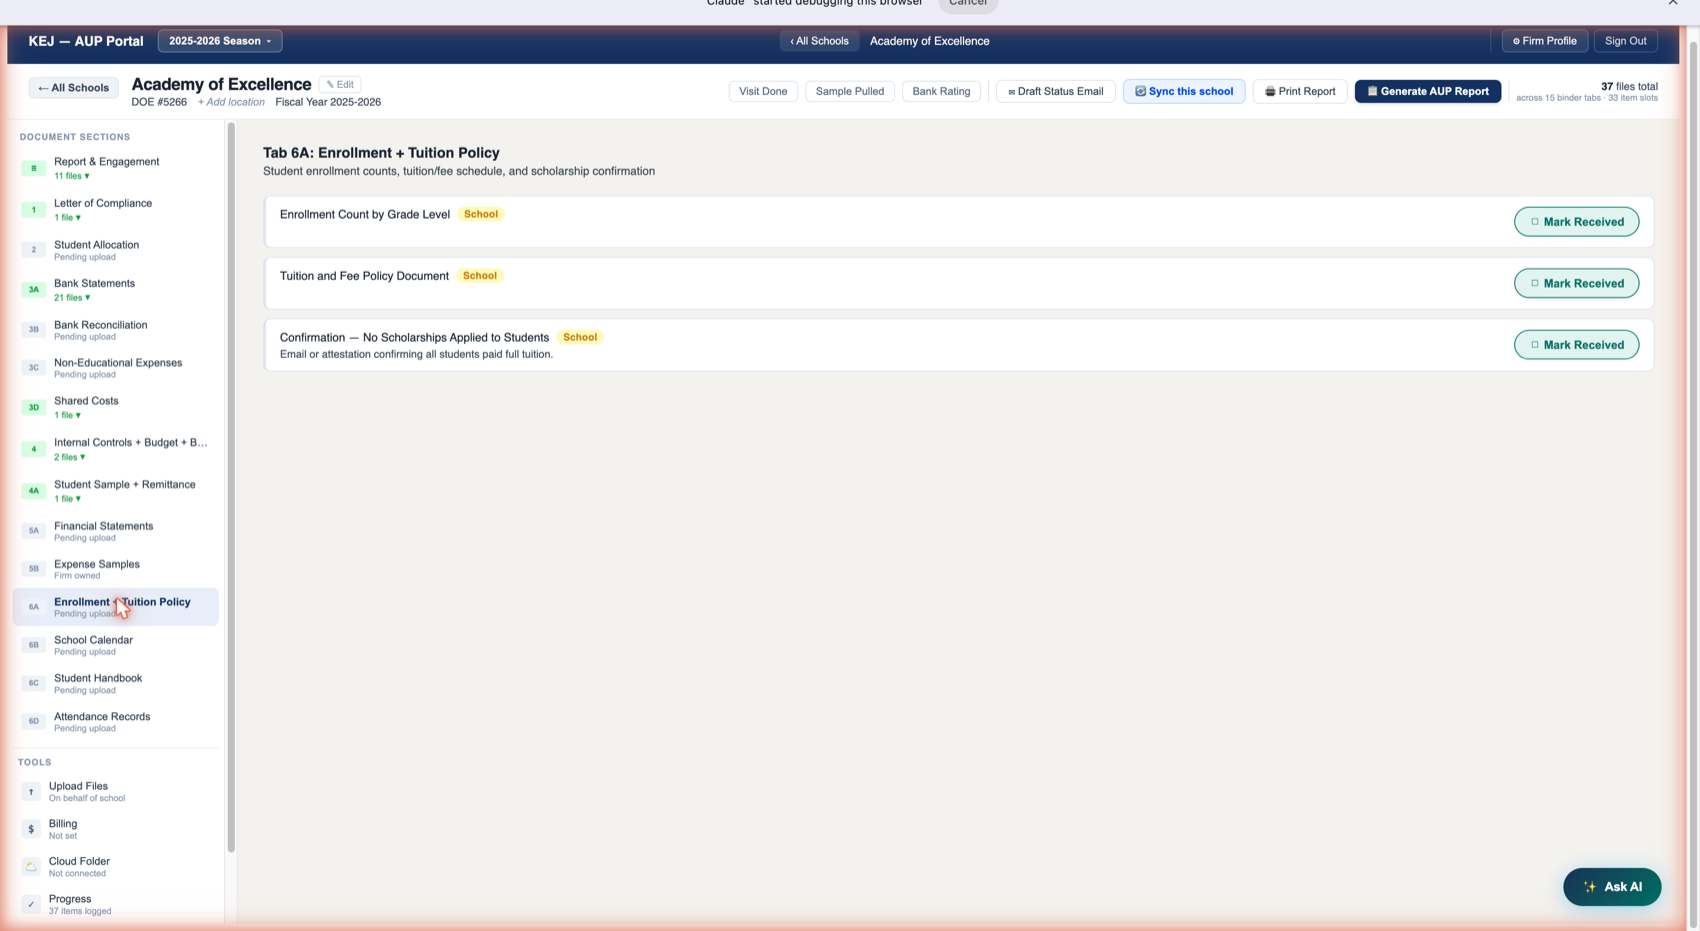Click the All Schools breadcrumb in top bar

point(819,41)
